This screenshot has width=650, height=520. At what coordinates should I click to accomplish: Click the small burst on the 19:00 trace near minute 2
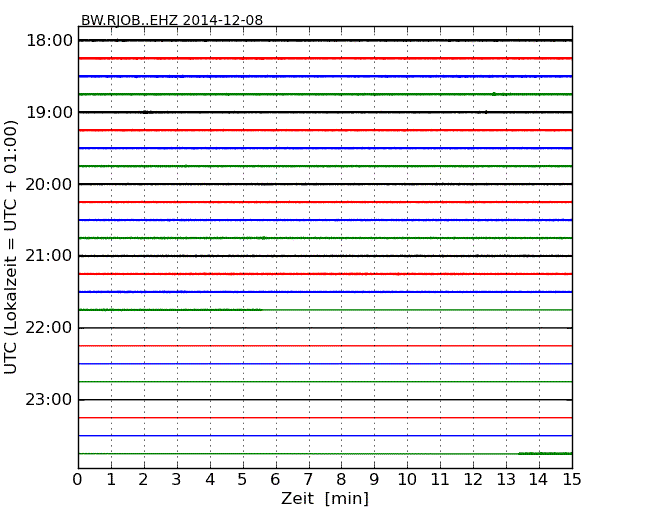click(x=146, y=112)
